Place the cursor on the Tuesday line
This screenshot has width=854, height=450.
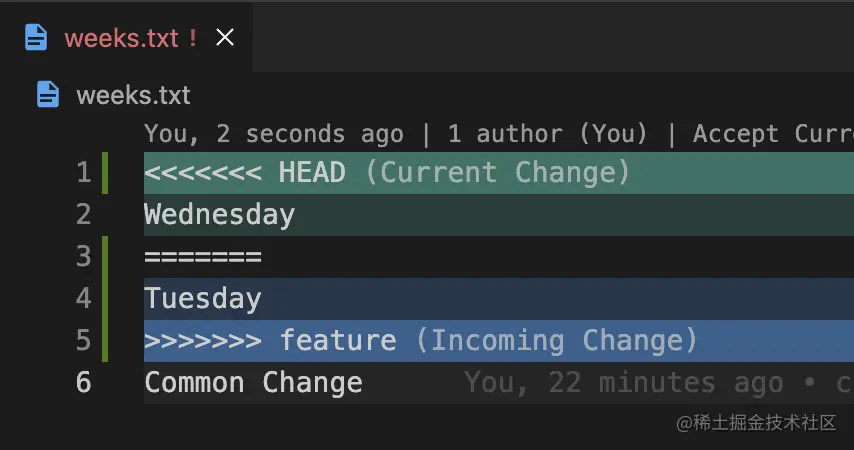[203, 299]
